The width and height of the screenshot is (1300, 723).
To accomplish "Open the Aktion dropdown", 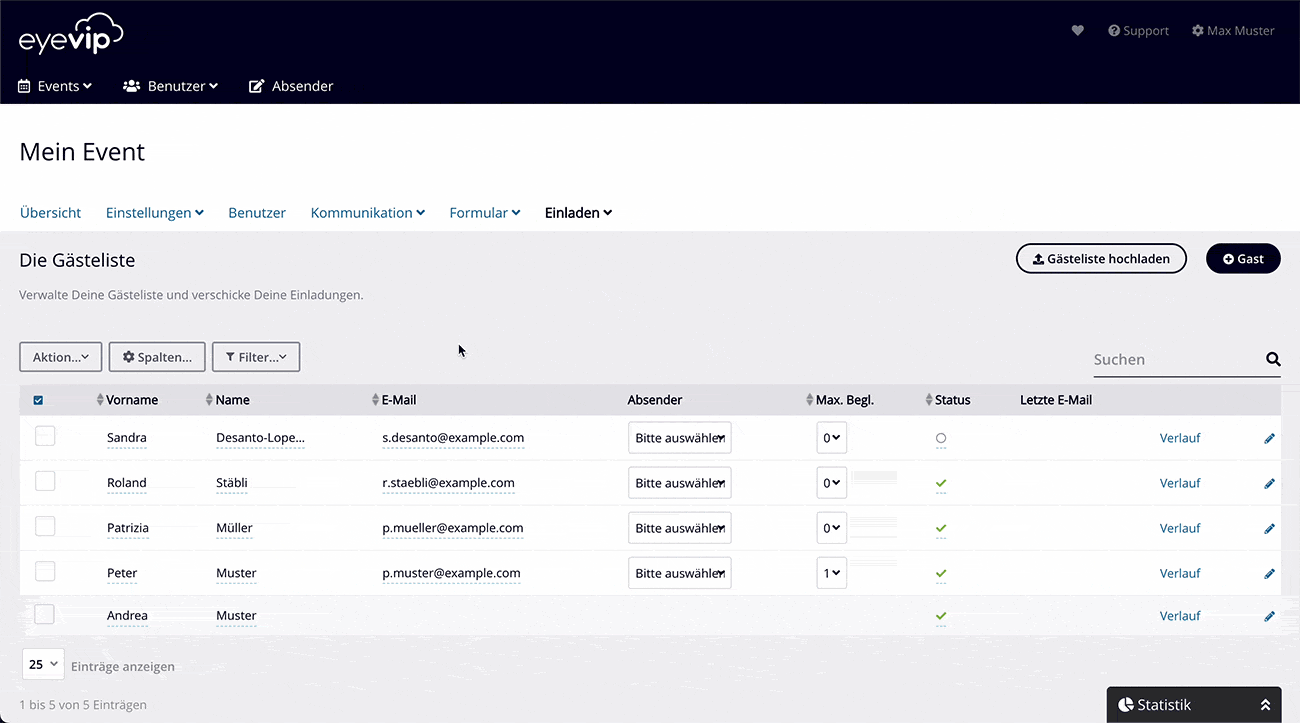I will coord(60,356).
